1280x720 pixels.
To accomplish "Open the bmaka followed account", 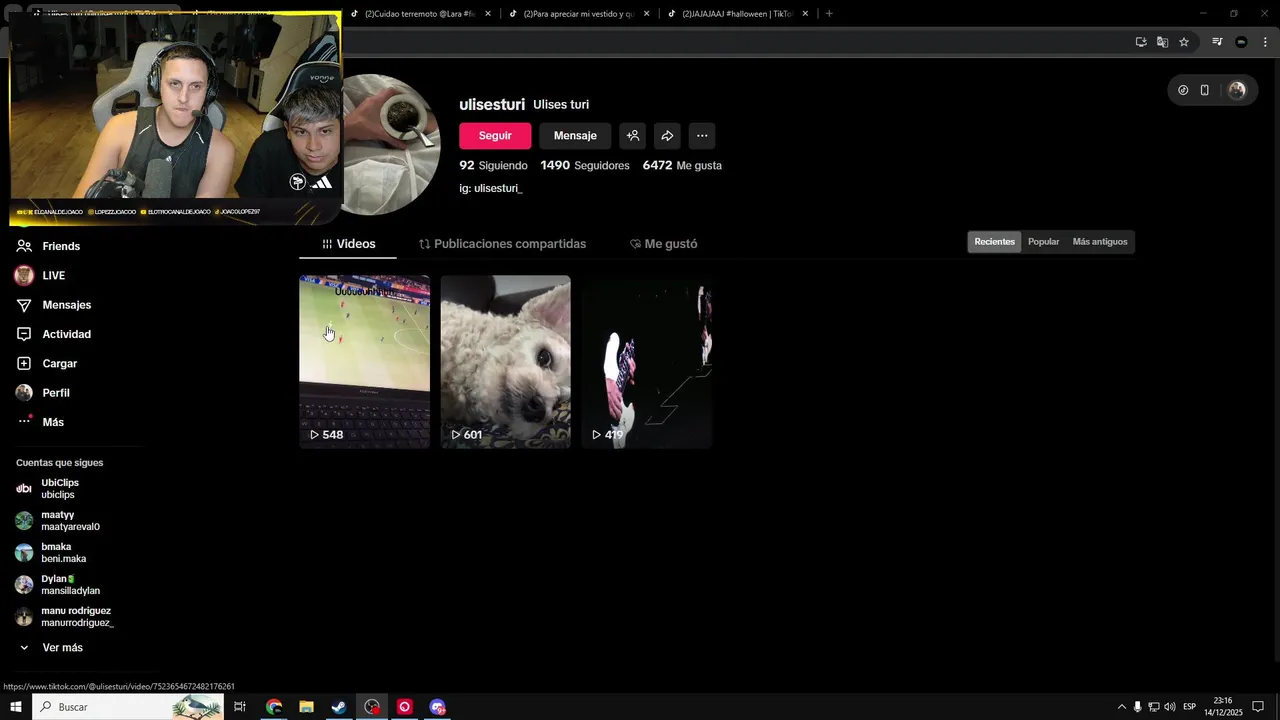I will (x=60, y=553).
